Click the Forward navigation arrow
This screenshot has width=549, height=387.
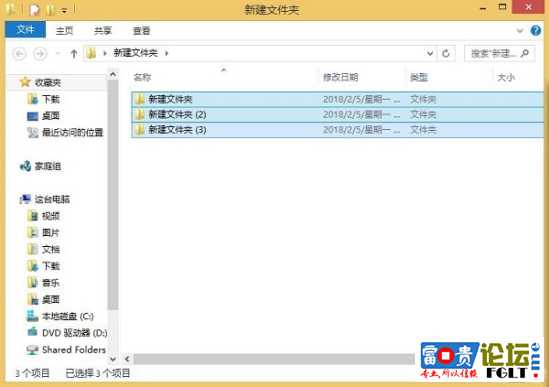pos(40,54)
